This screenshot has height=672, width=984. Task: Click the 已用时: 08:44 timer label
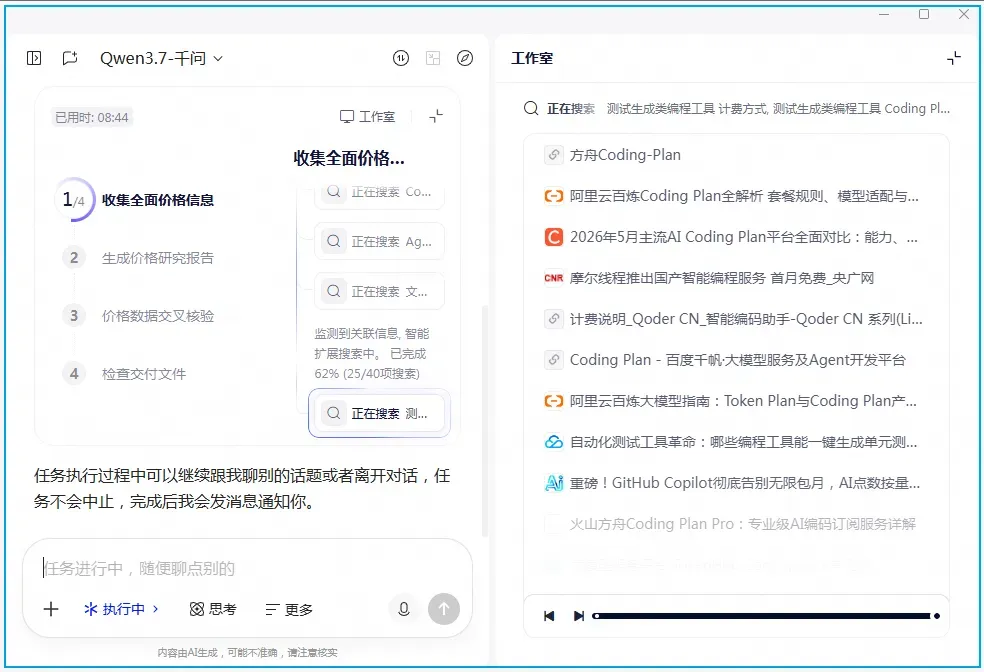92,117
